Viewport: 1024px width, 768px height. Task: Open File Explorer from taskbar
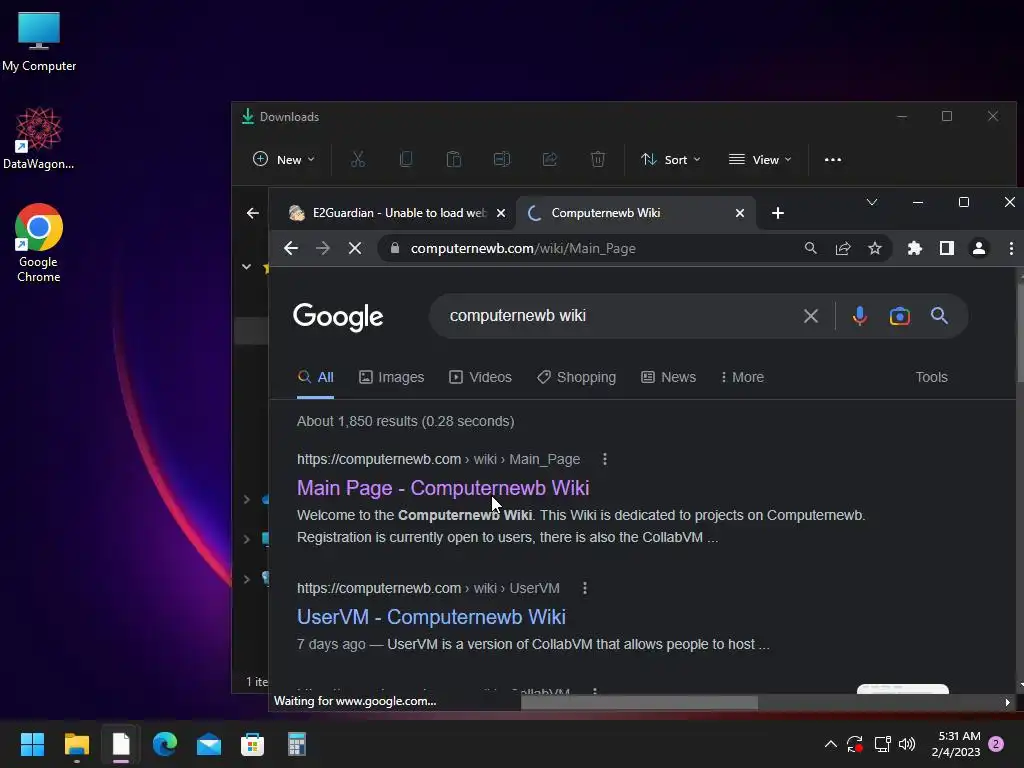pos(76,744)
